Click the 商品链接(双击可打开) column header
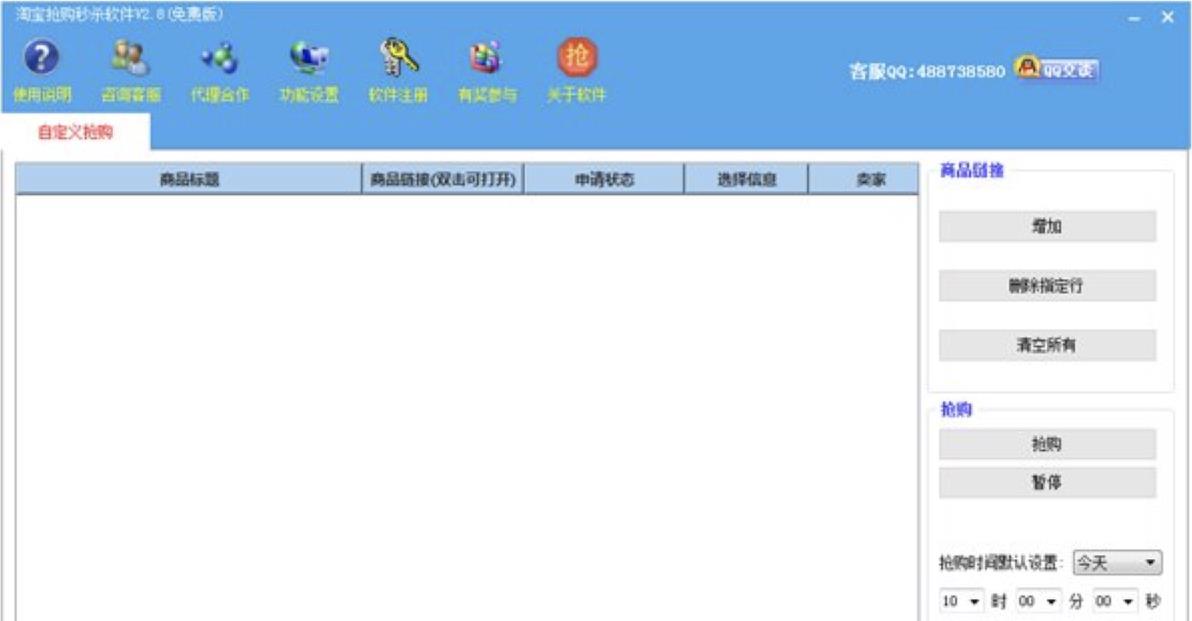This screenshot has width=1192, height=621. [x=442, y=179]
